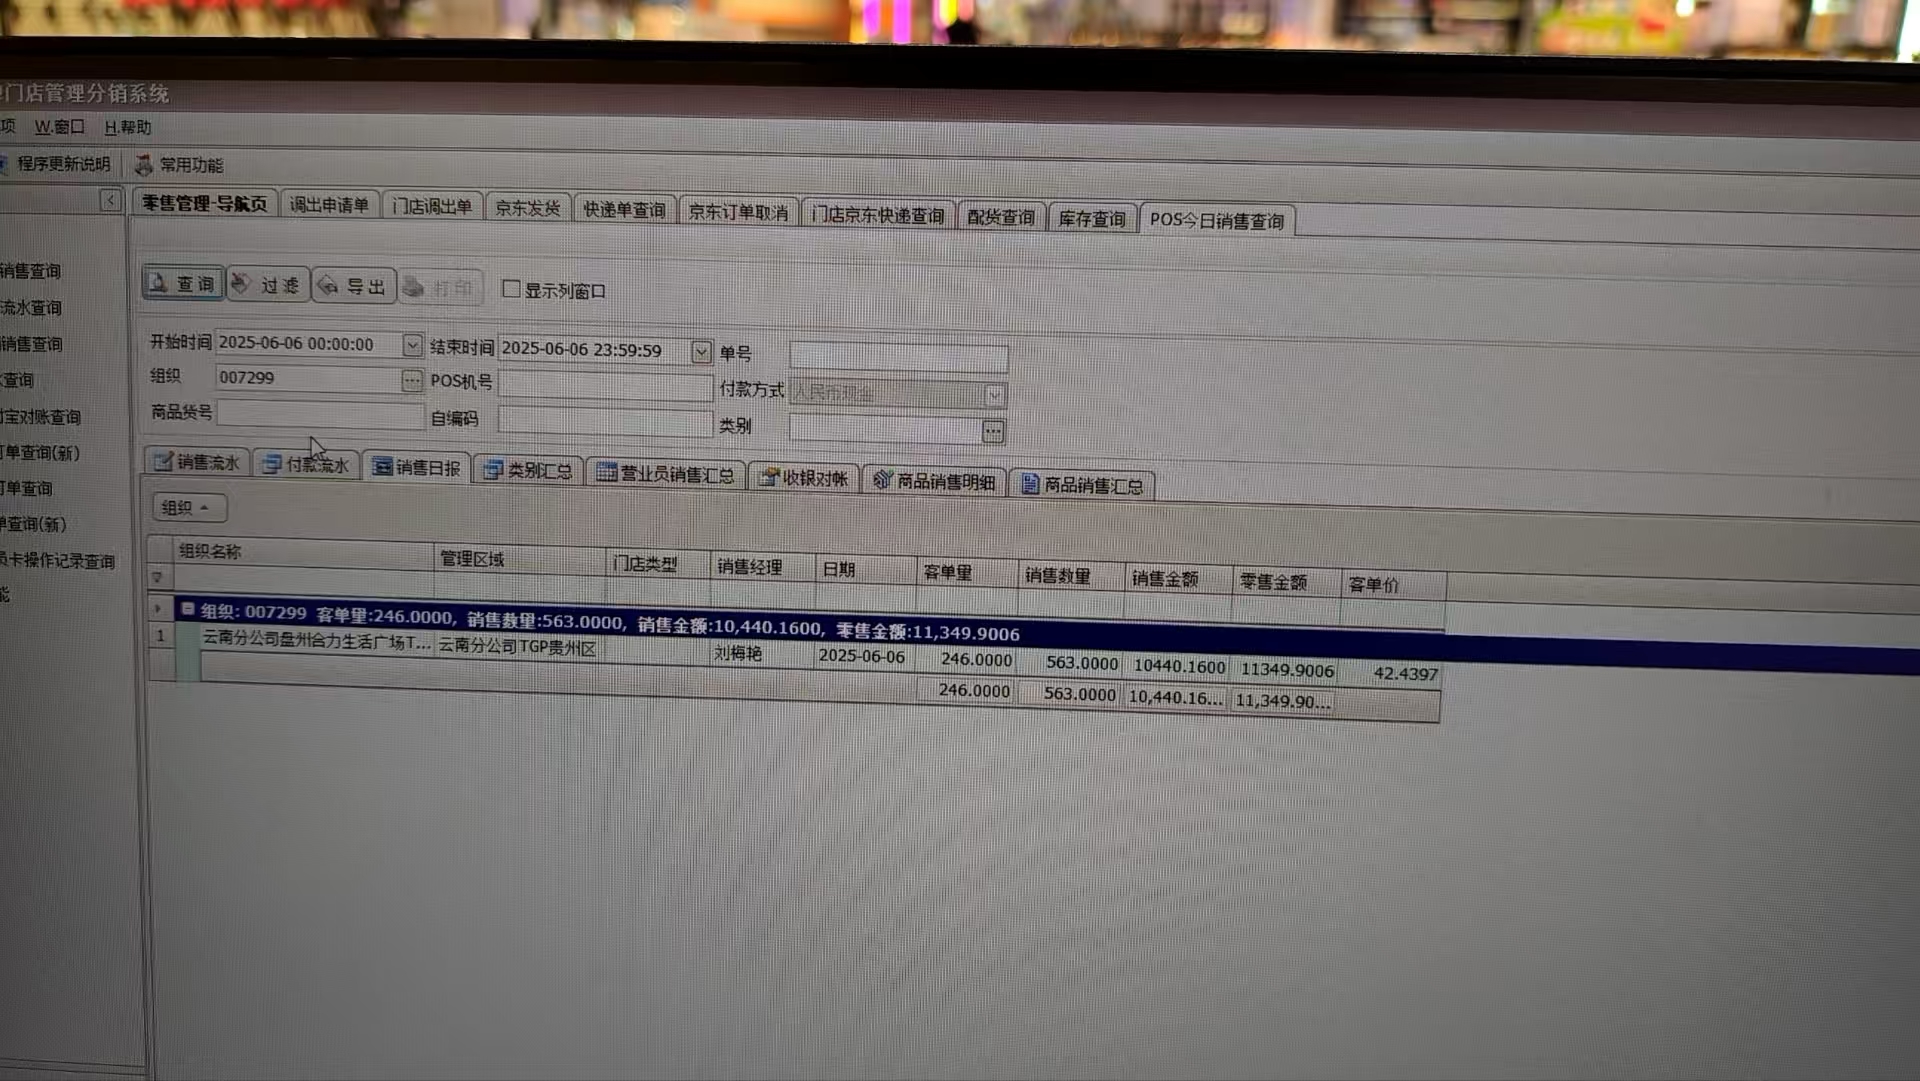Click the 组织 field ellipsis lookup button
1920x1081 pixels.
411,380
